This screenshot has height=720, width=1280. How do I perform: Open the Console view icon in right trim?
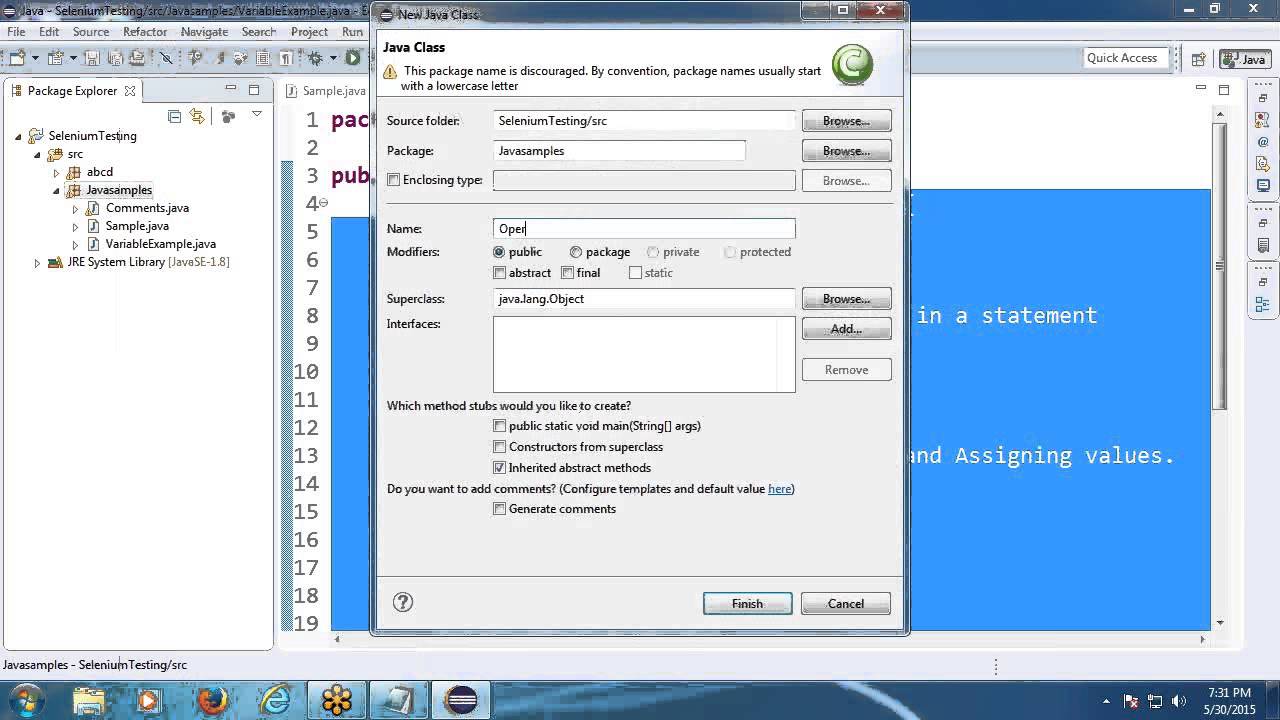point(1263,185)
